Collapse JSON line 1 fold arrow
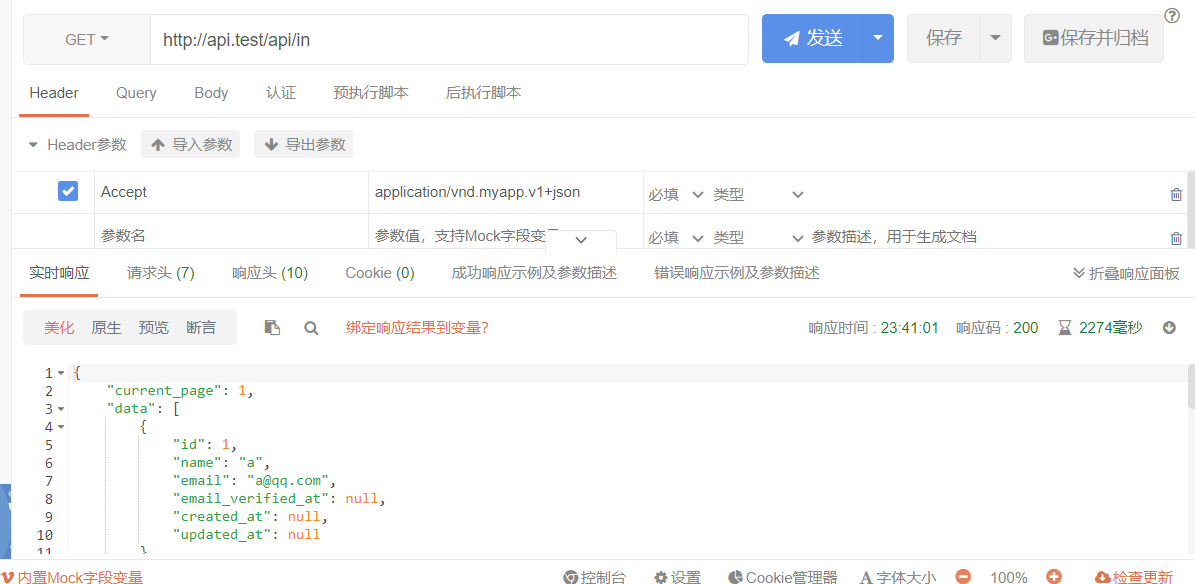 pyautogui.click(x=61, y=373)
